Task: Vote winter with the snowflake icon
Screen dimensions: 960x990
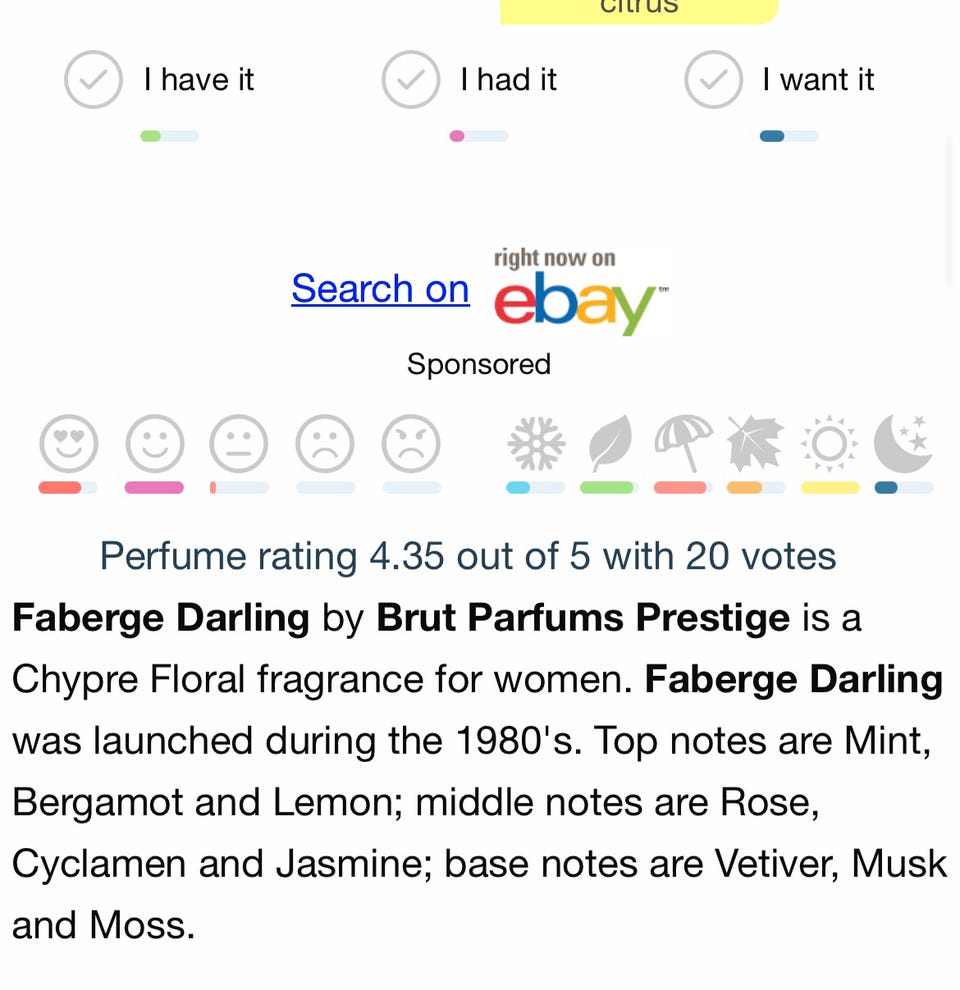Action: [535, 444]
